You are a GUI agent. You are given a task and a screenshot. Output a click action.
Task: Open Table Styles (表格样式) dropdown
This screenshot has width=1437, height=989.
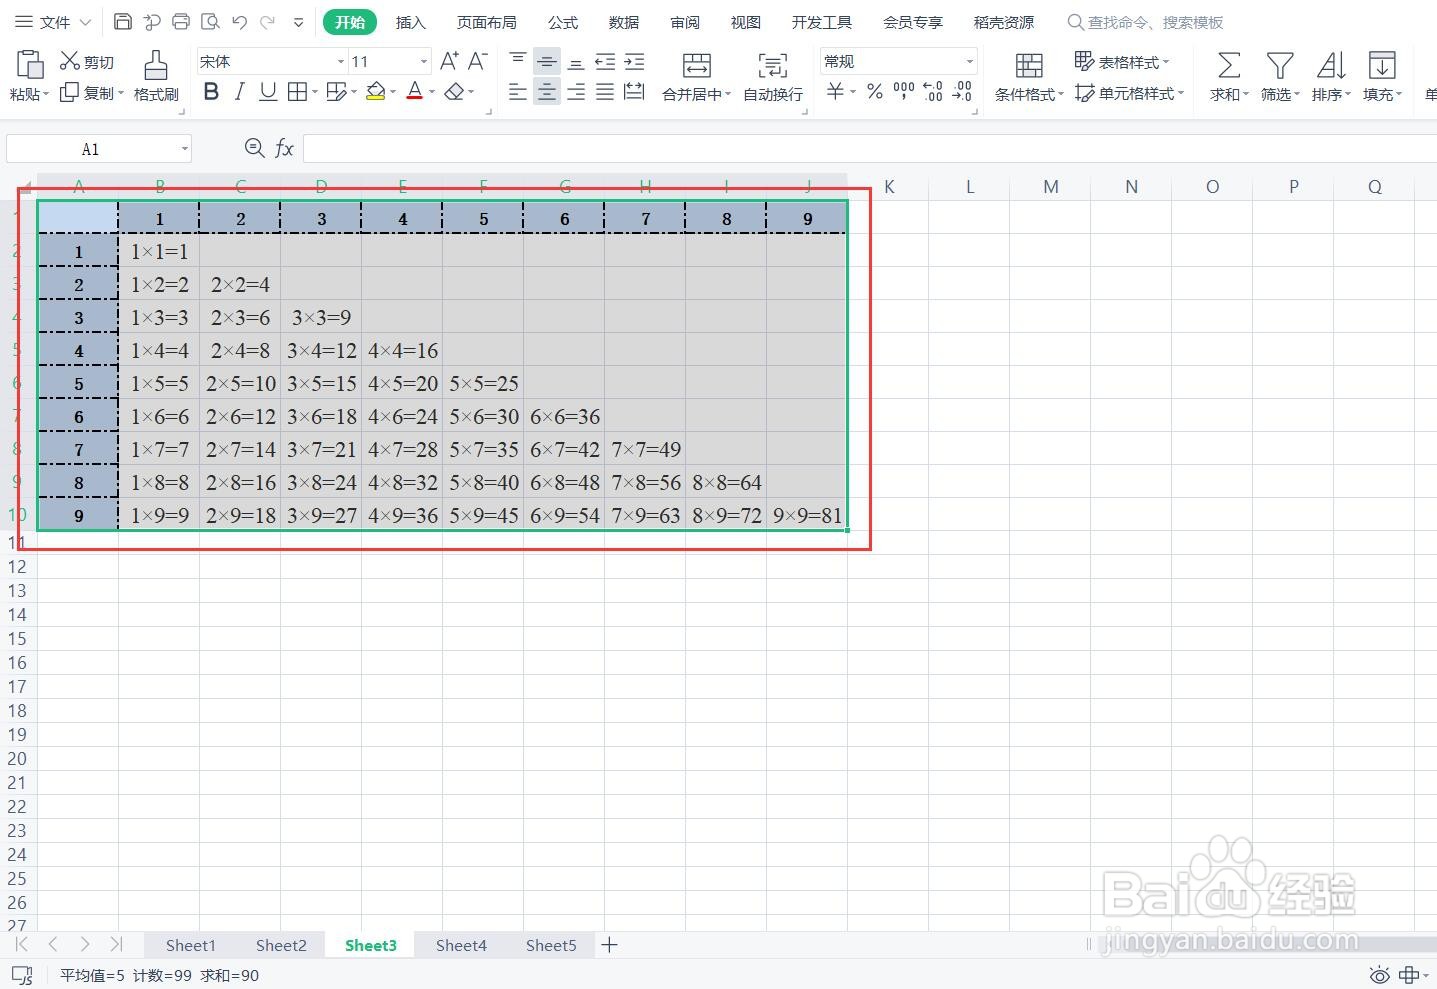click(x=1122, y=62)
